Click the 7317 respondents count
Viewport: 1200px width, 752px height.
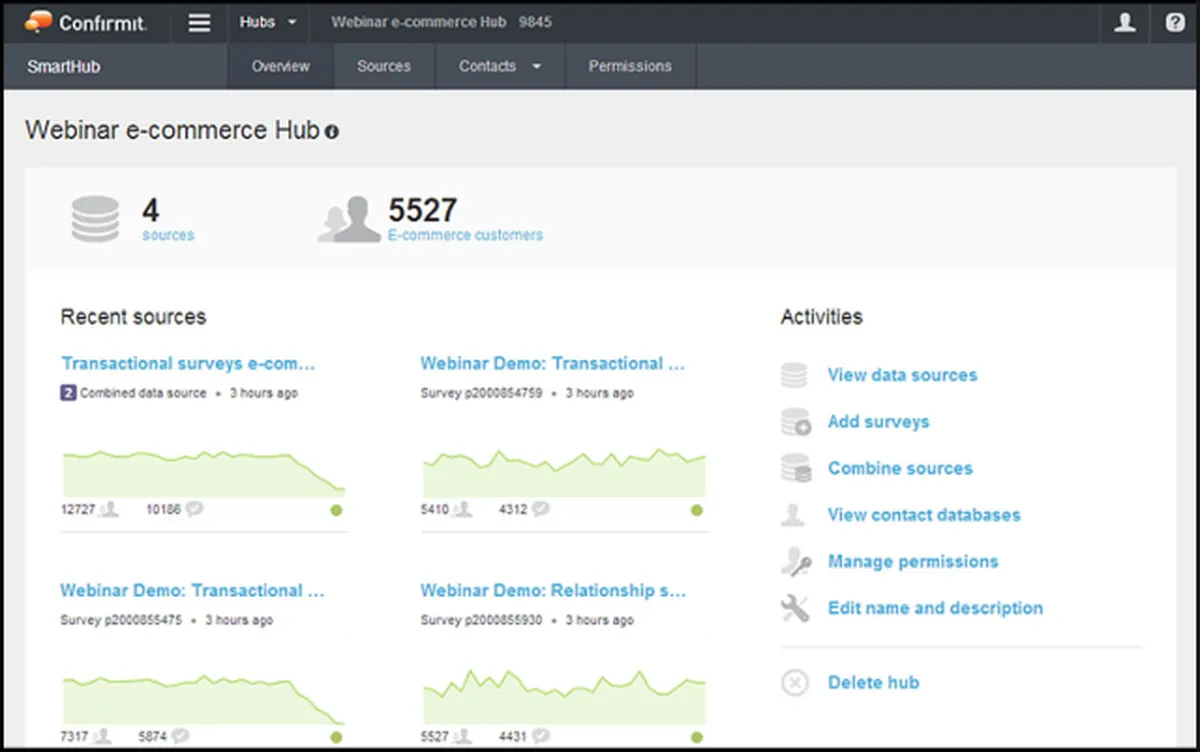[x=74, y=737]
